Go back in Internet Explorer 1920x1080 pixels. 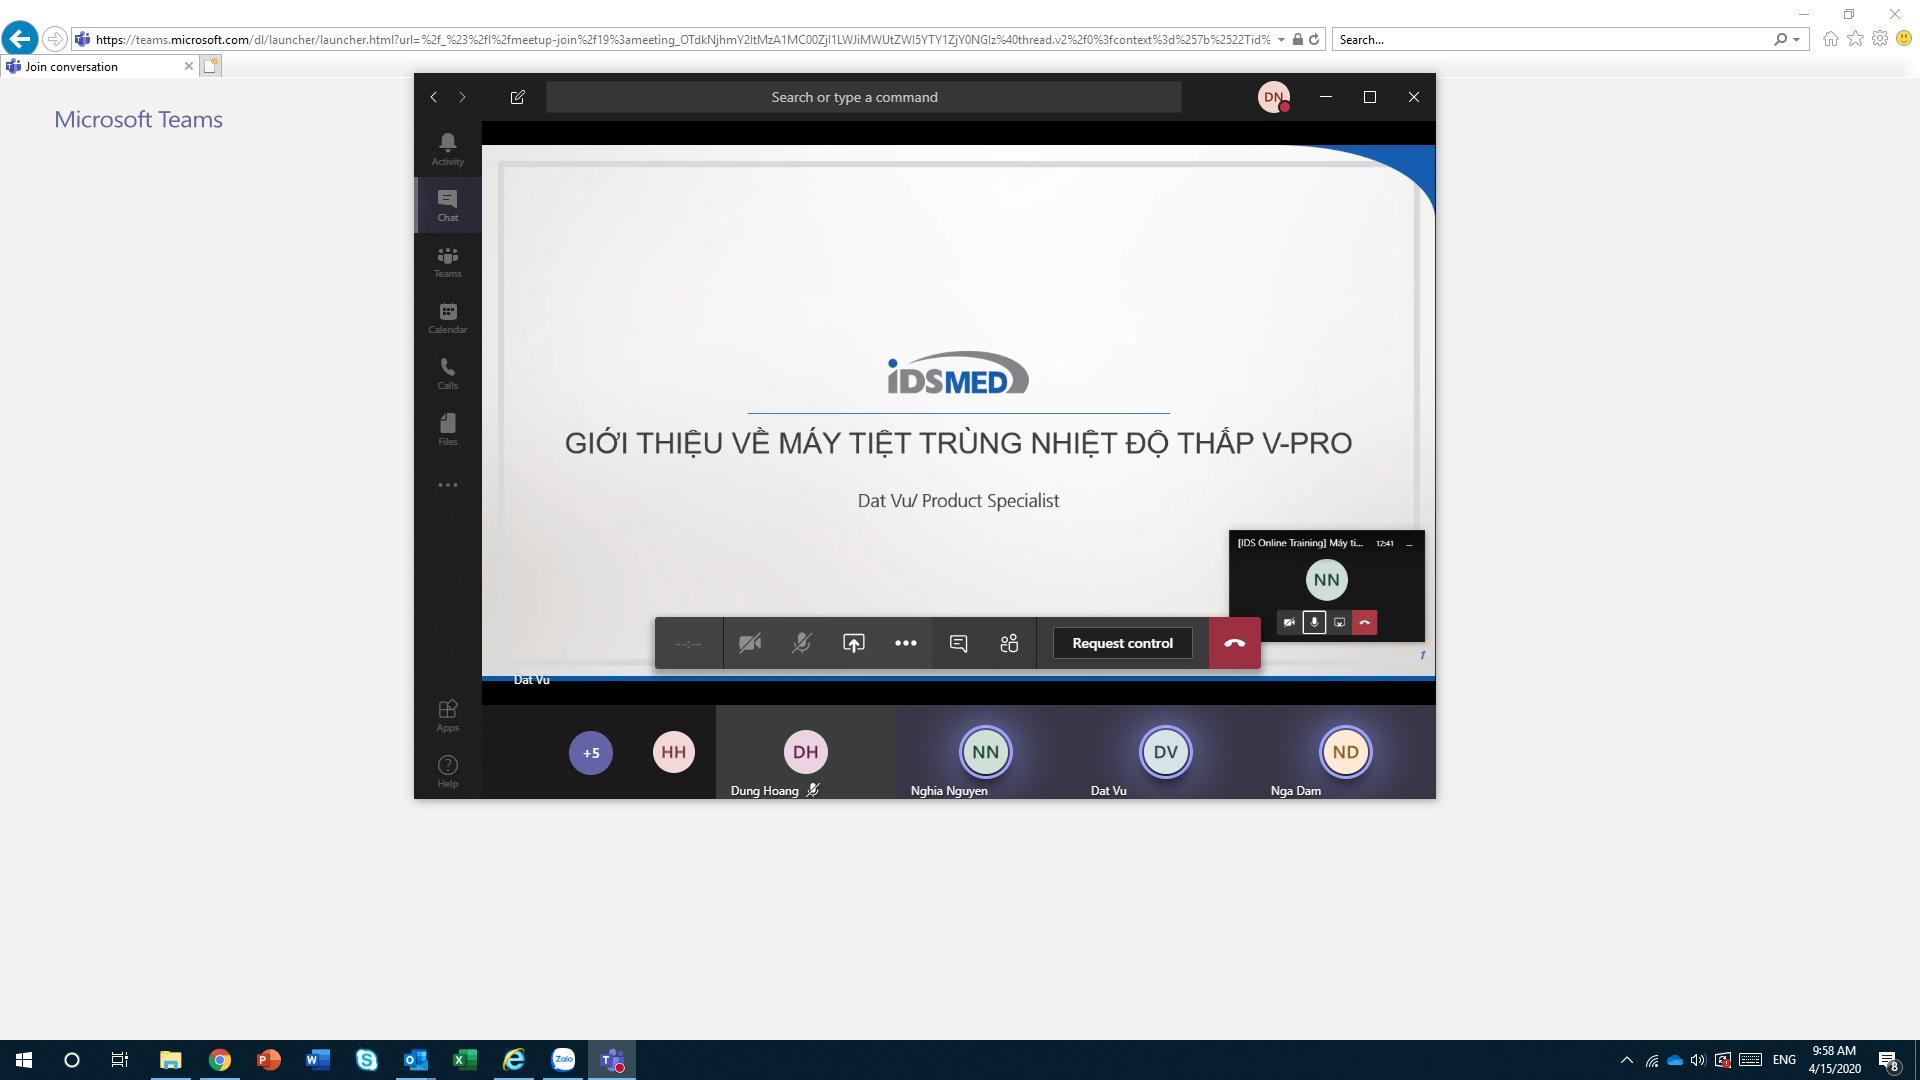click(20, 39)
